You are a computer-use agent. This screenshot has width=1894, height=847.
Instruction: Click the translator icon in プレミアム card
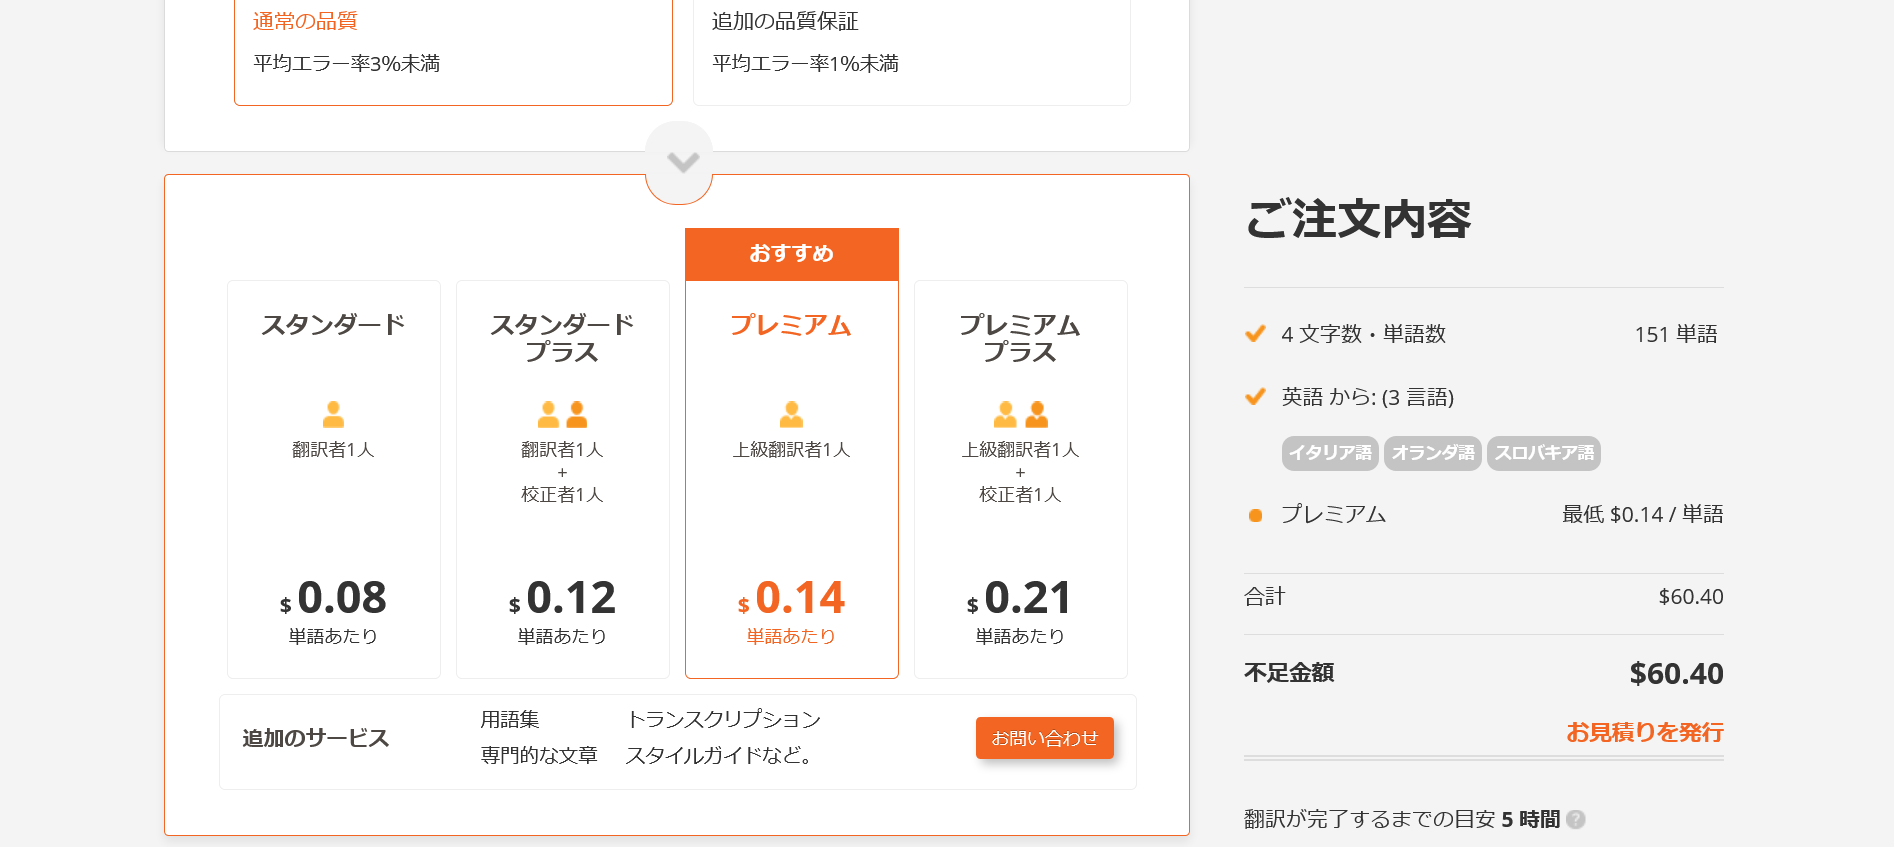point(792,414)
